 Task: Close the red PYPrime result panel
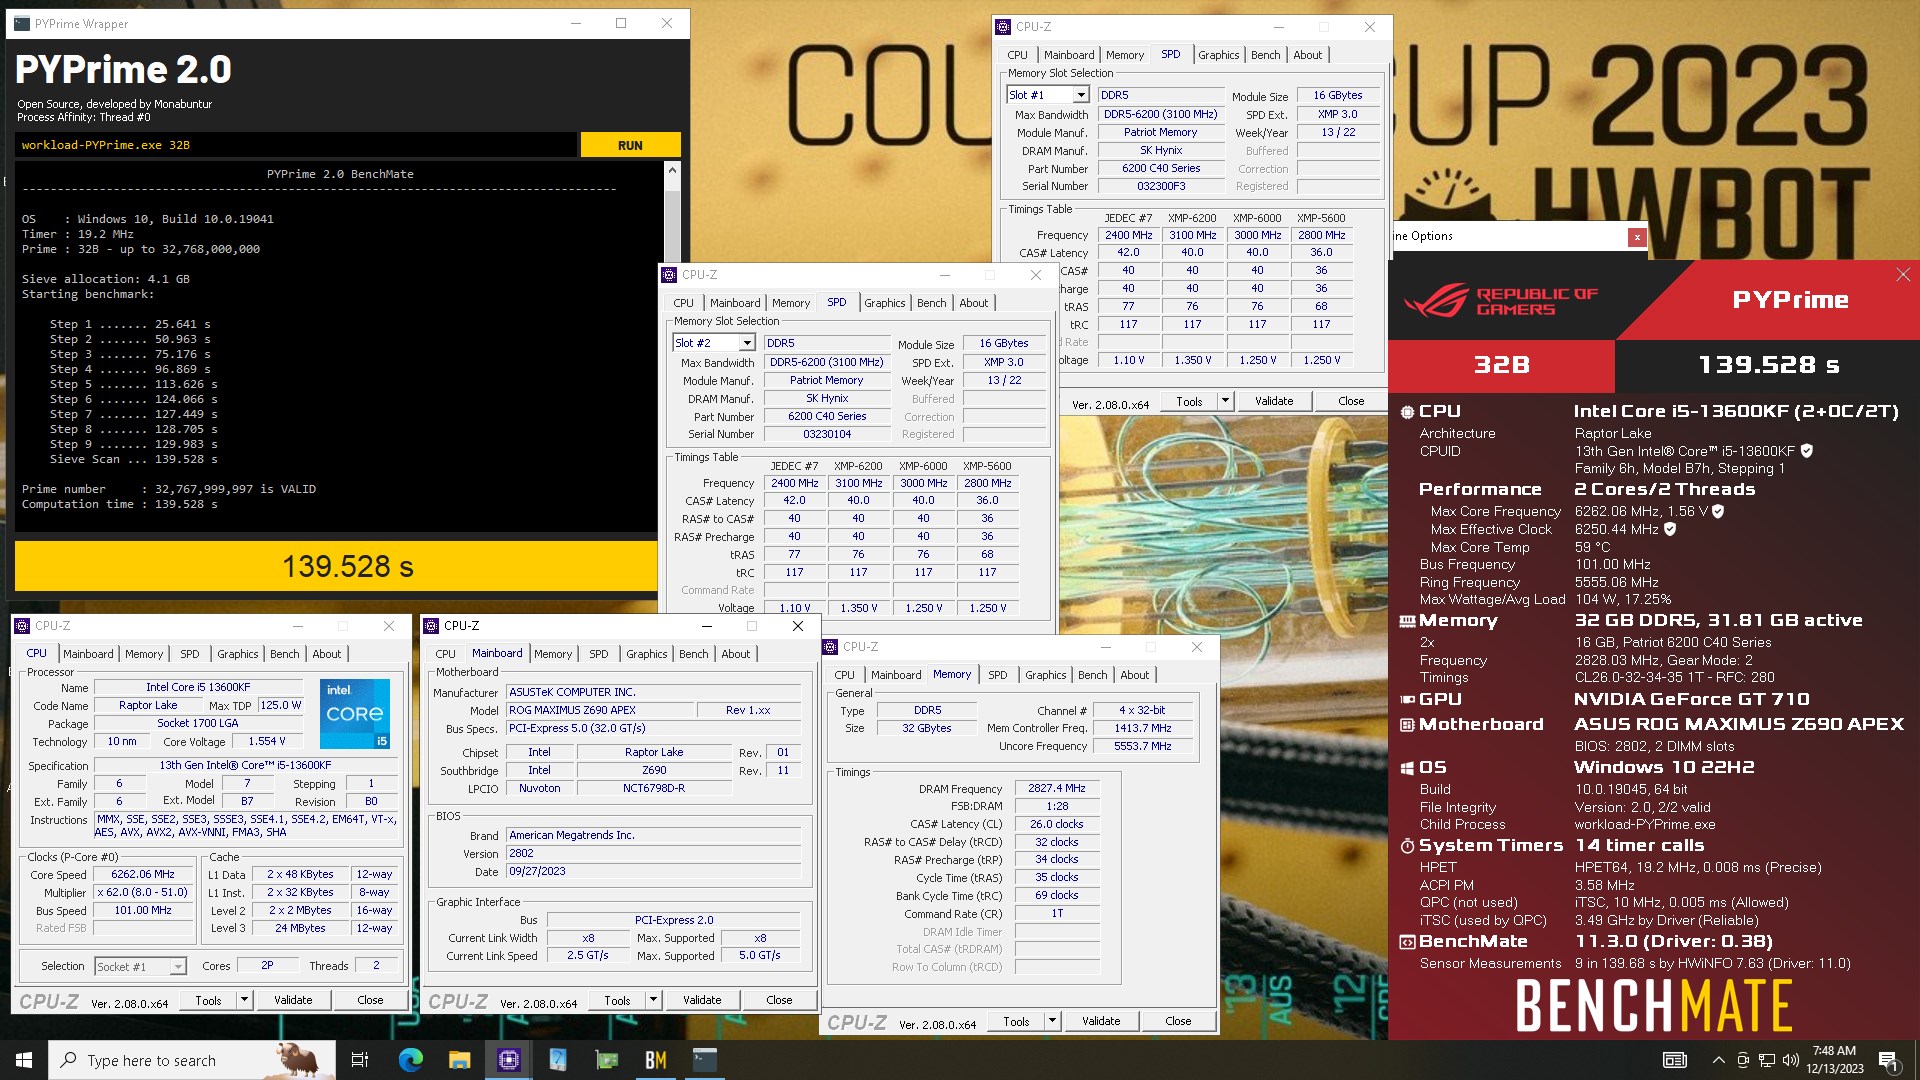point(1902,274)
